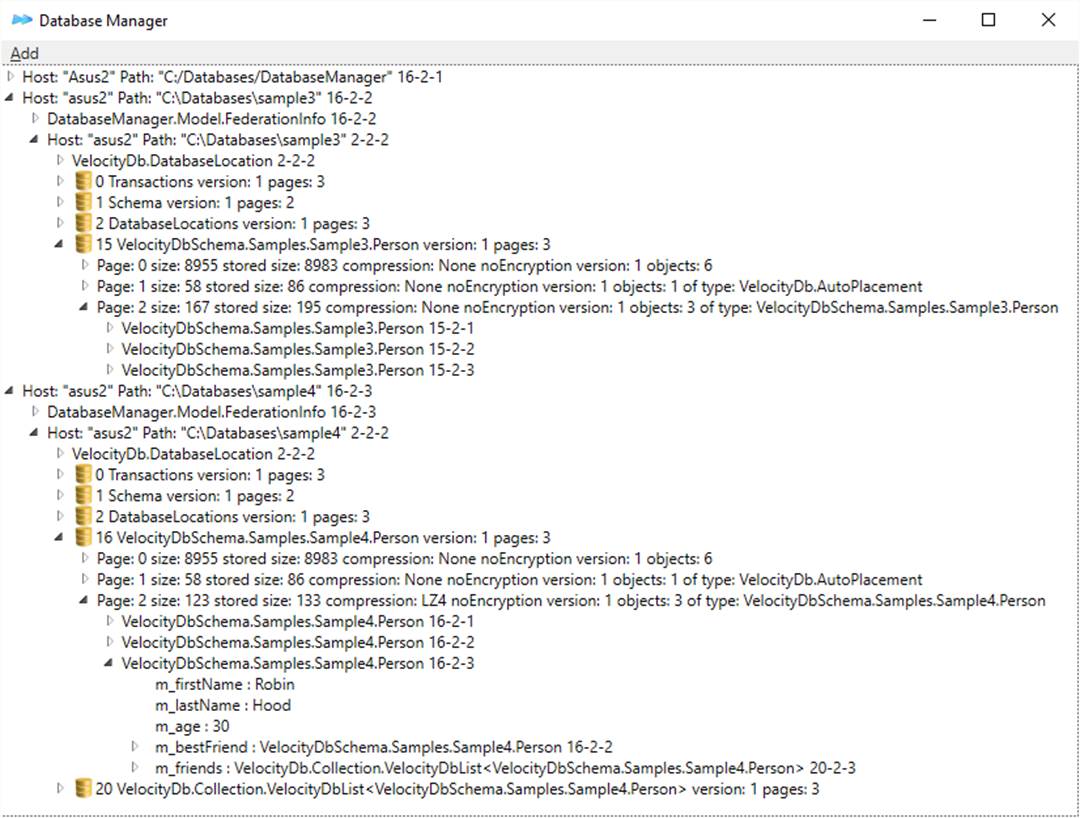Click the Database Manager app icon in title bar
The image size is (1080, 818).
[x=22, y=20]
